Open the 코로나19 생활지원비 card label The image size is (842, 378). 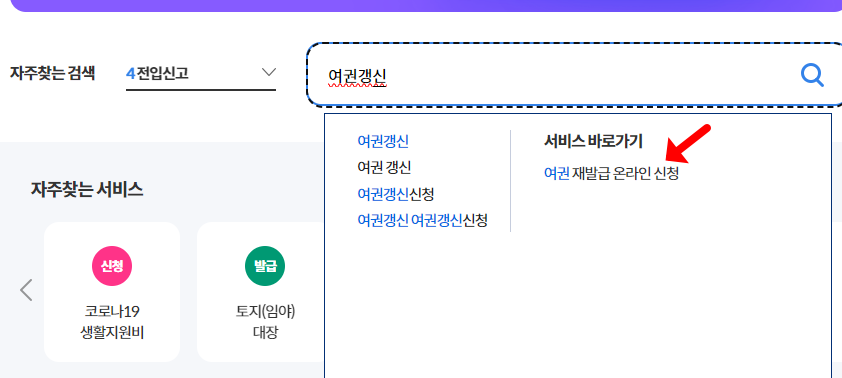(112, 322)
